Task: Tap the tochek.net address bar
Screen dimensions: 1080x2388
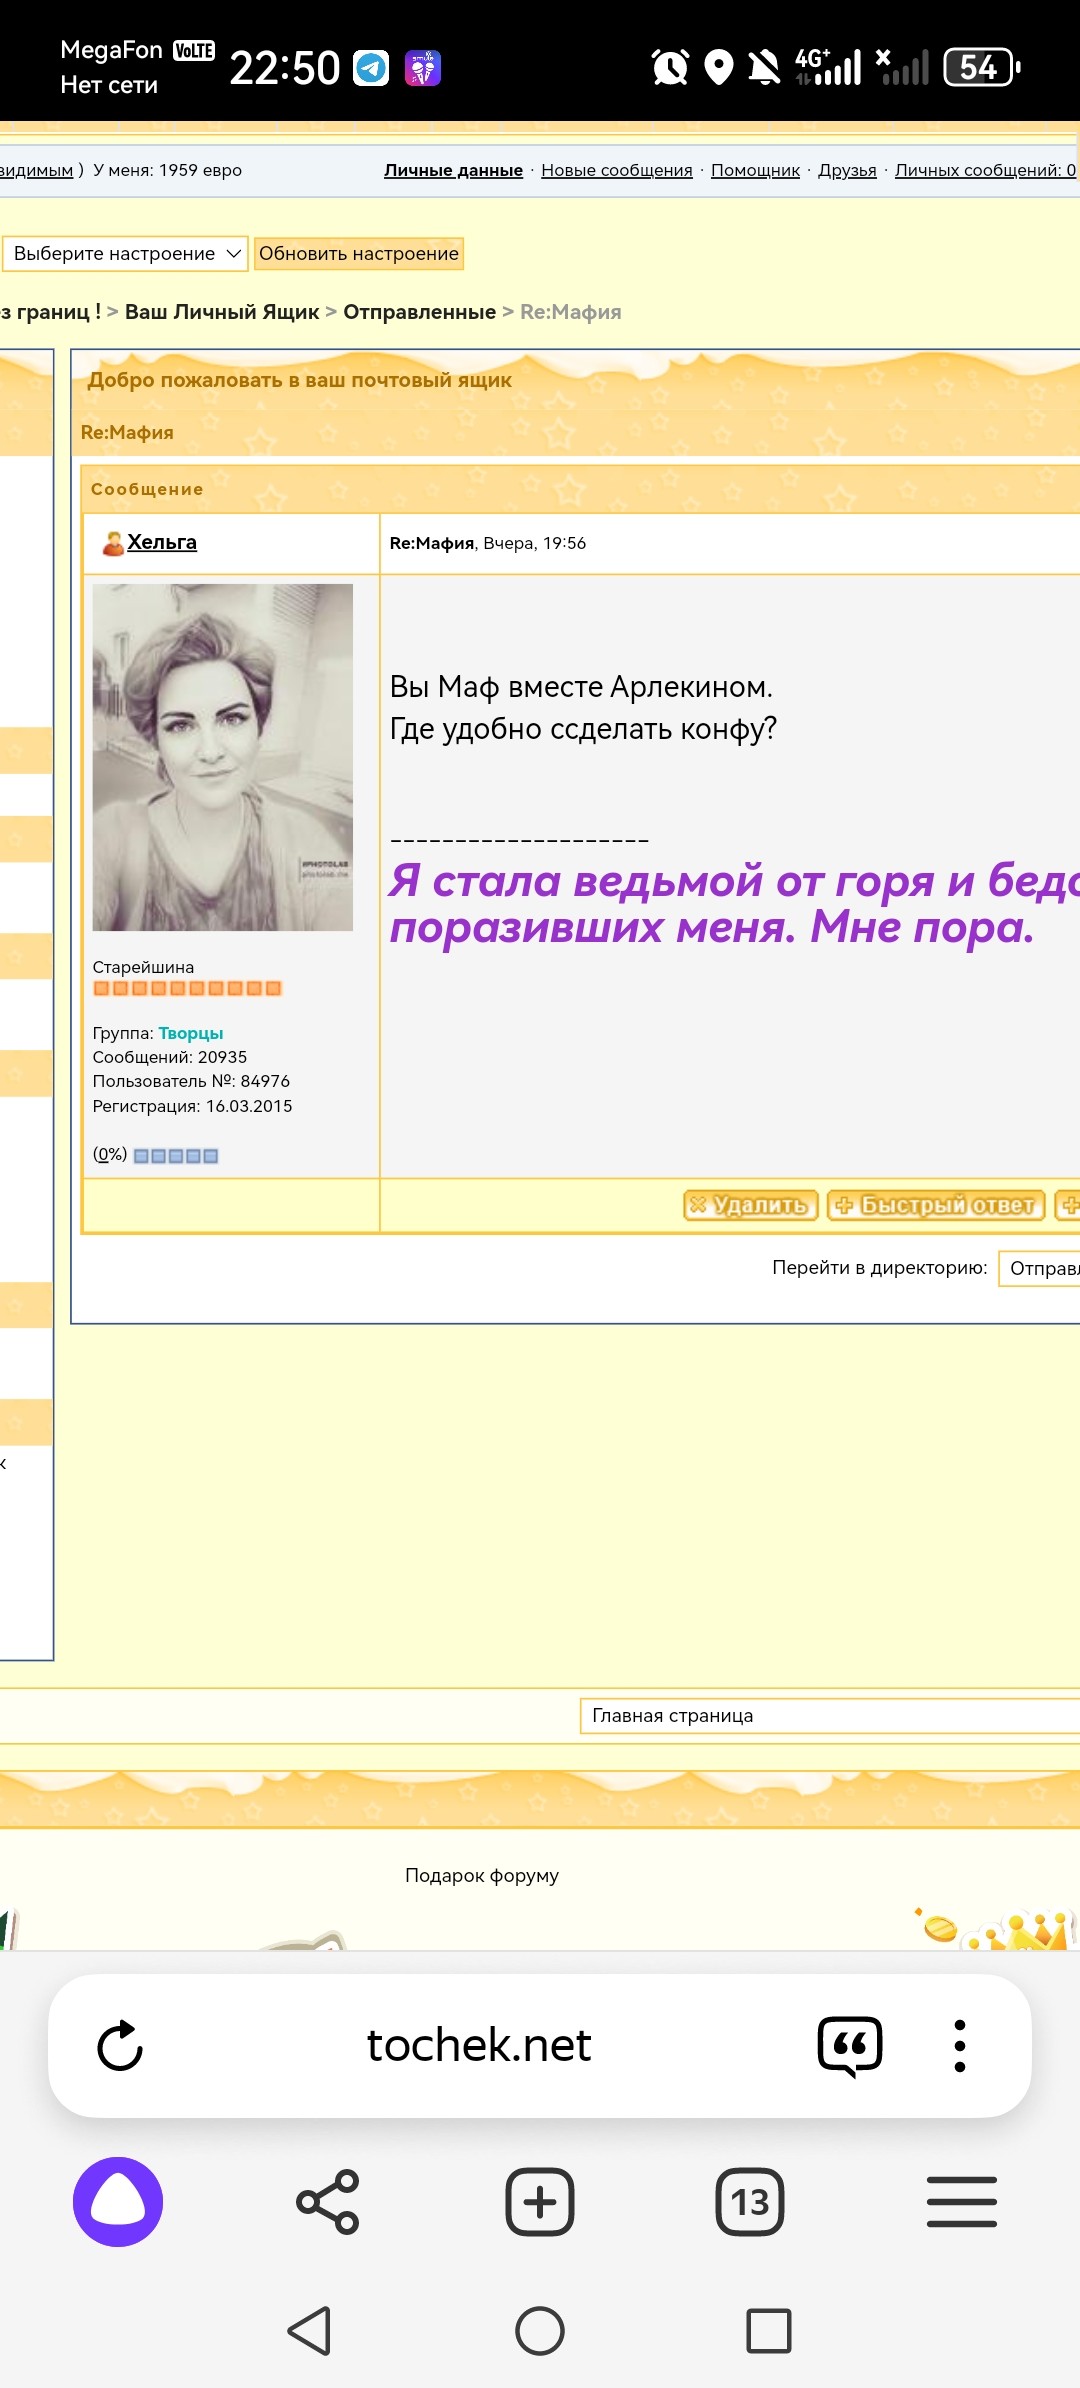Action: 479,2045
